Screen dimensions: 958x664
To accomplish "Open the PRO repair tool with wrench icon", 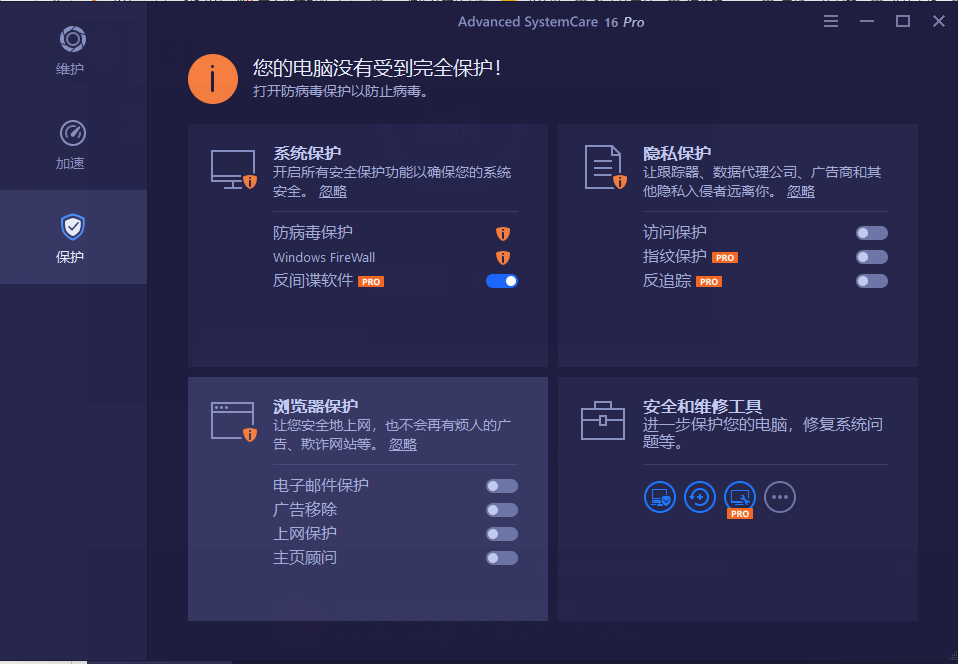I will [739, 495].
